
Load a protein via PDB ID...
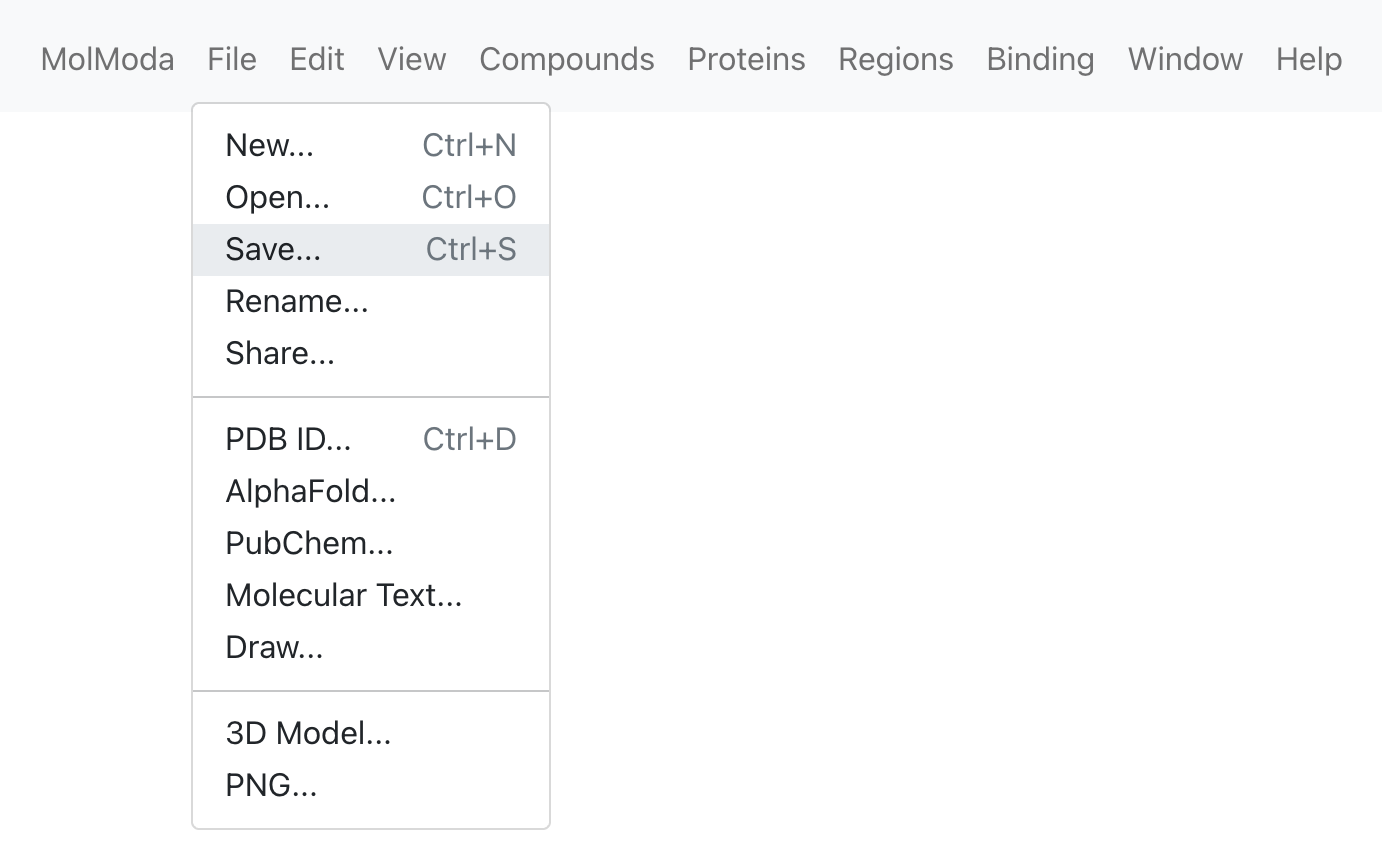click(371, 440)
